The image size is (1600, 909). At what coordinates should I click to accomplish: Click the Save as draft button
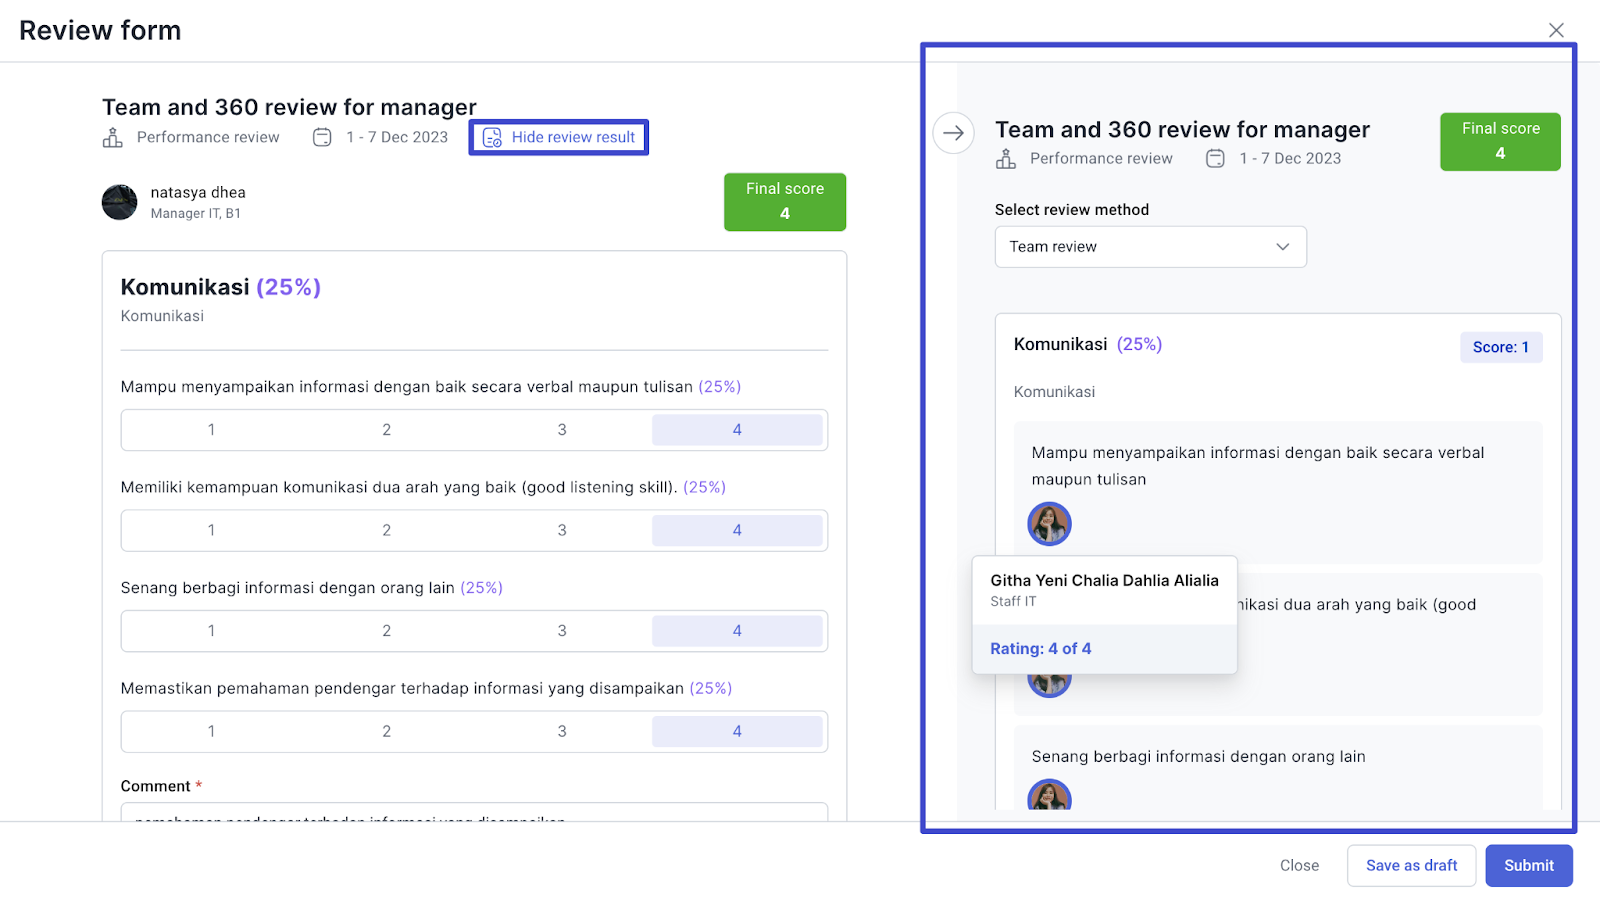[1411, 866]
